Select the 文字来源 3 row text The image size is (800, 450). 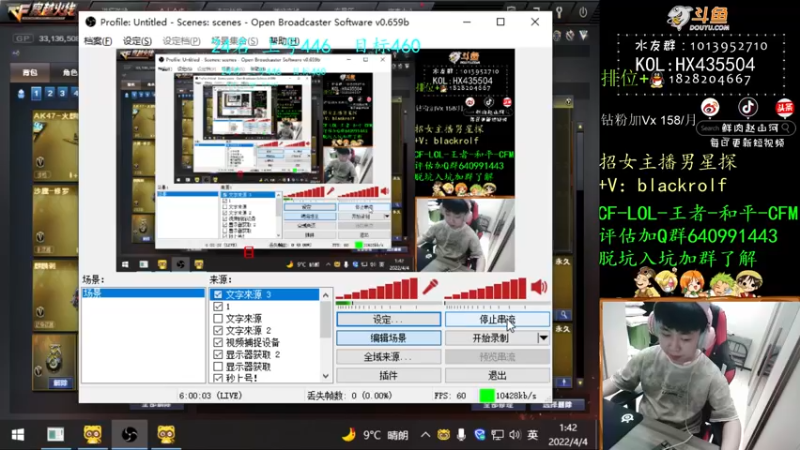pos(248,294)
